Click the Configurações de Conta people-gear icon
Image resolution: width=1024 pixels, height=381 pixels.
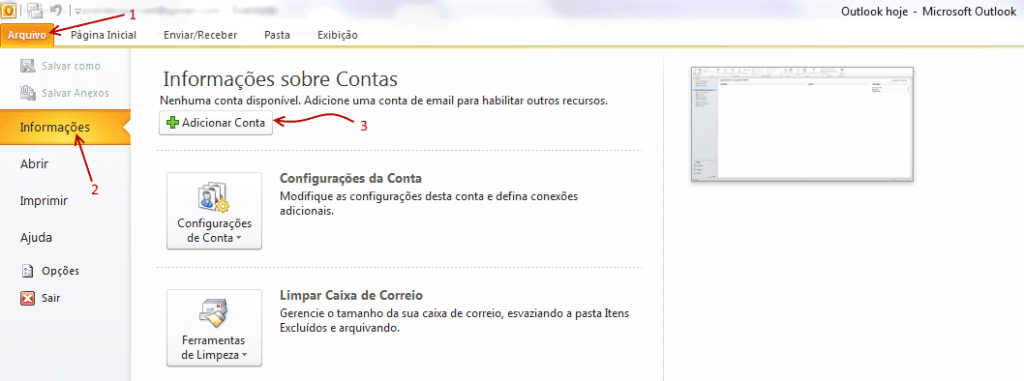click(x=214, y=197)
